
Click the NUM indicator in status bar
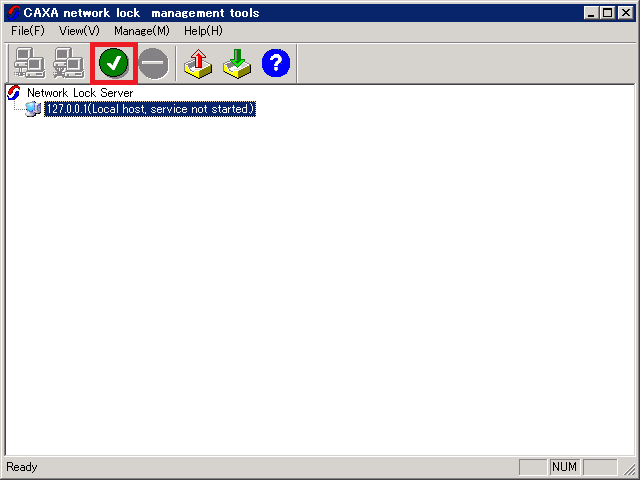pos(564,467)
